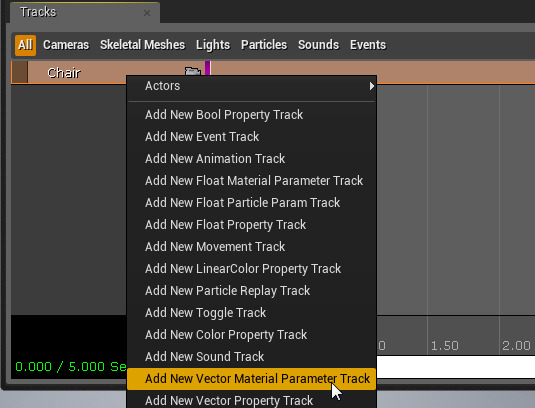Choose Add New Animation Track
This screenshot has width=535, height=408.
click(252, 159)
